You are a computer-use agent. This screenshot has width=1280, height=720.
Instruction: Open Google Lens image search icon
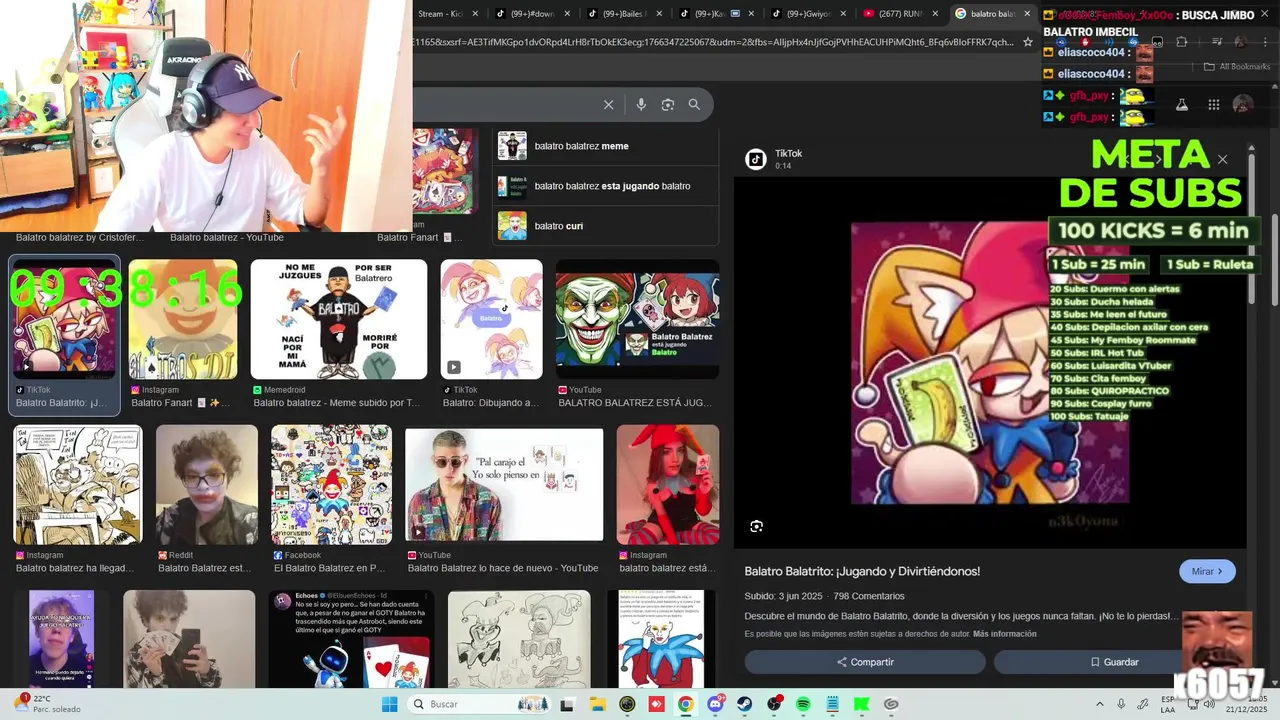click(668, 105)
